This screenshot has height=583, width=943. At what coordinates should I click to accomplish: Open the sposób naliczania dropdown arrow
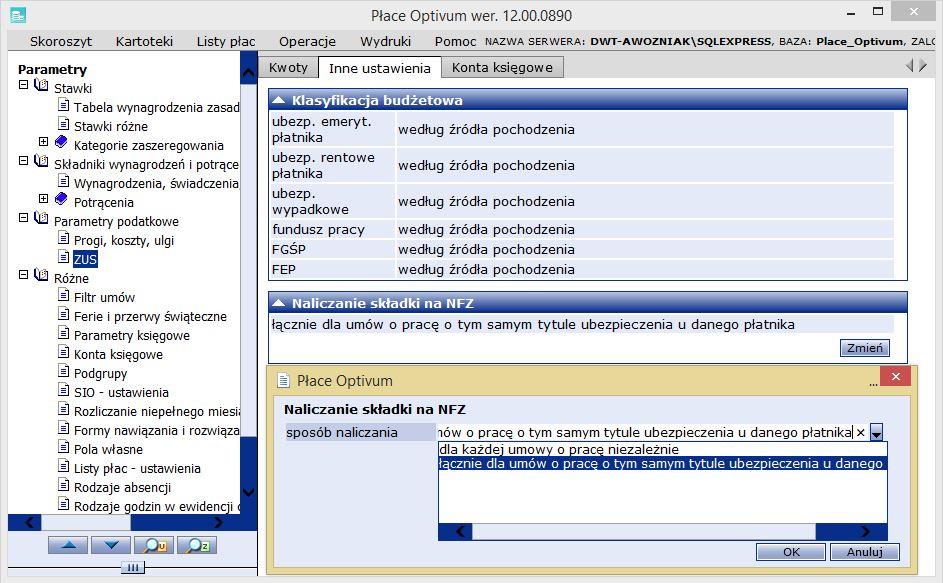[877, 432]
